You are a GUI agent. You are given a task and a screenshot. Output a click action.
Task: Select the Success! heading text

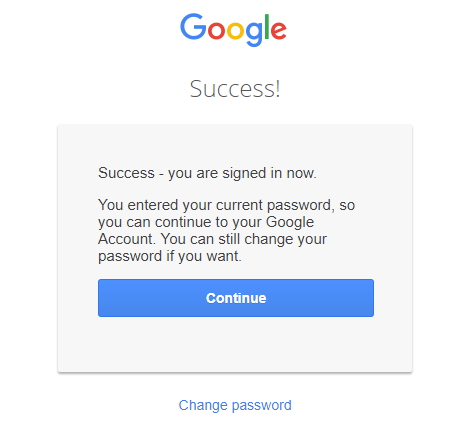point(235,89)
